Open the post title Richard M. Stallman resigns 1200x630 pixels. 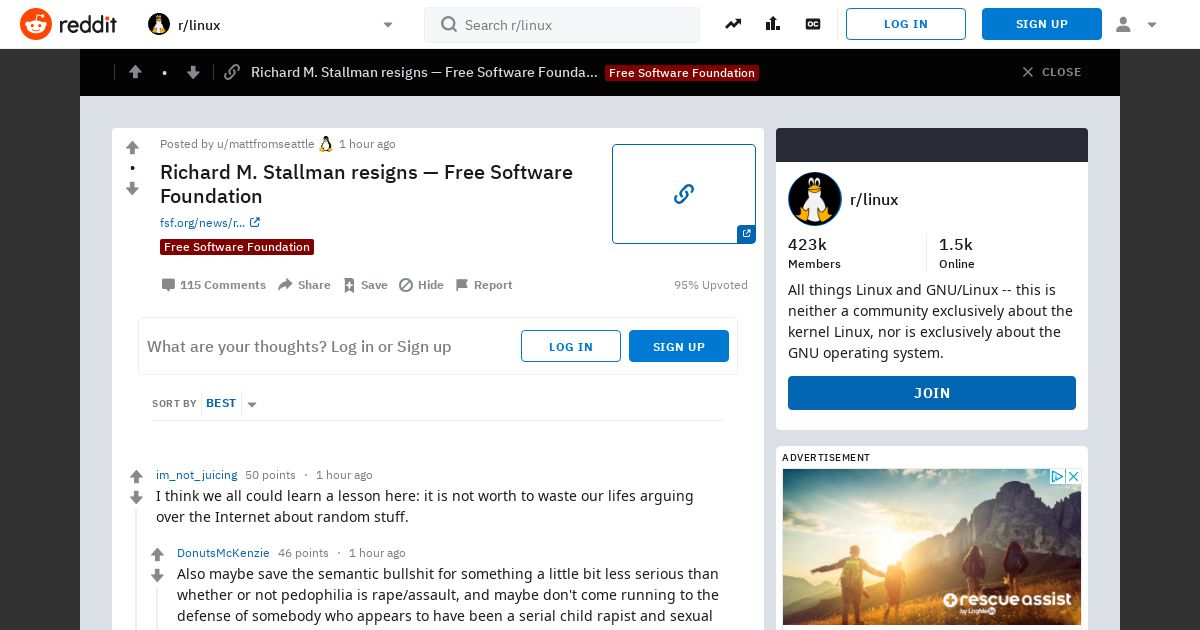366,184
